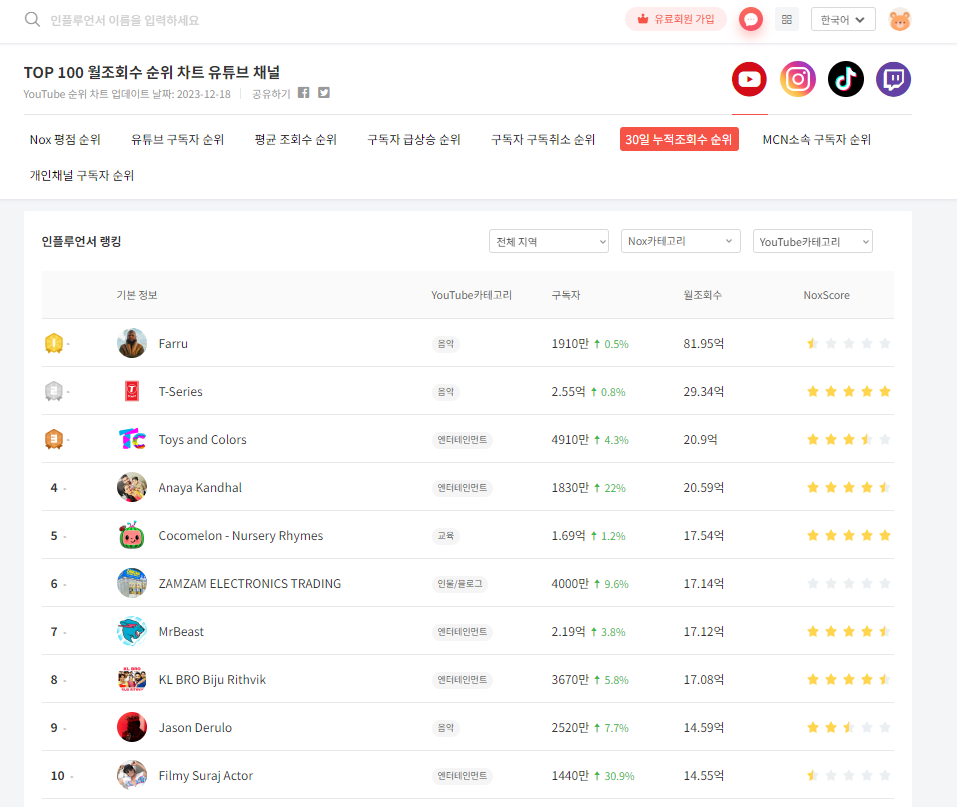Open the grid apps menu icon
957x807 pixels.
click(x=787, y=20)
